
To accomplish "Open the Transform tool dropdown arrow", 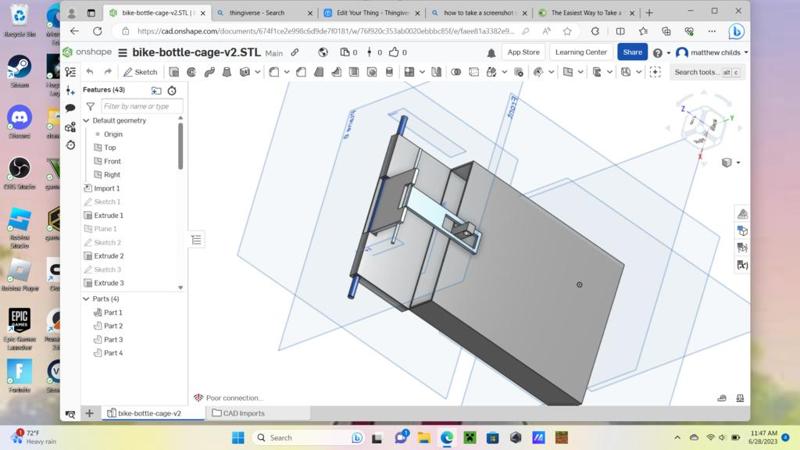I will 504,72.
